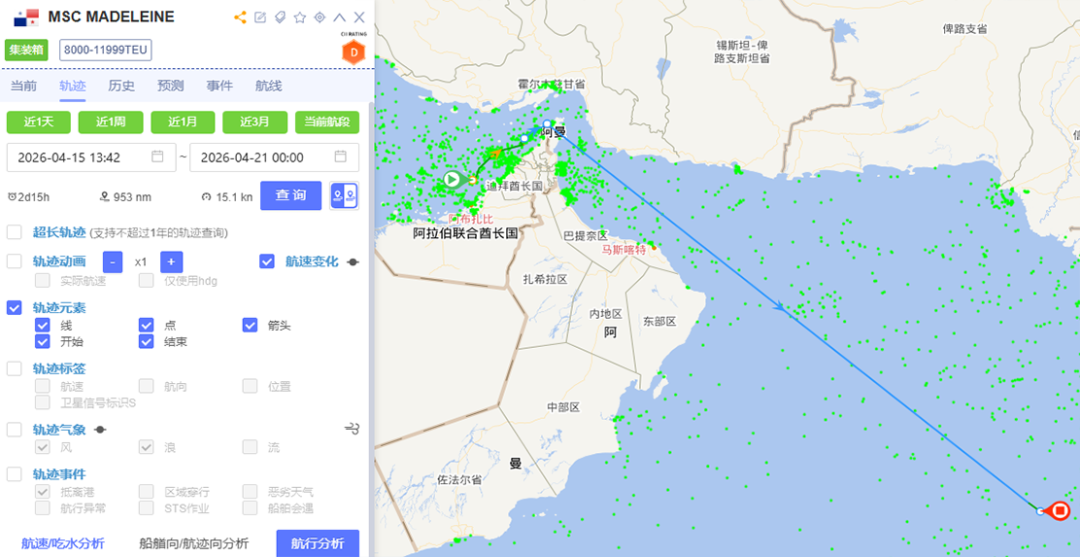Viewport: 1080px width, 557px height.
Task: Star MSC MADELEINE as favorite
Action: (x=300, y=17)
